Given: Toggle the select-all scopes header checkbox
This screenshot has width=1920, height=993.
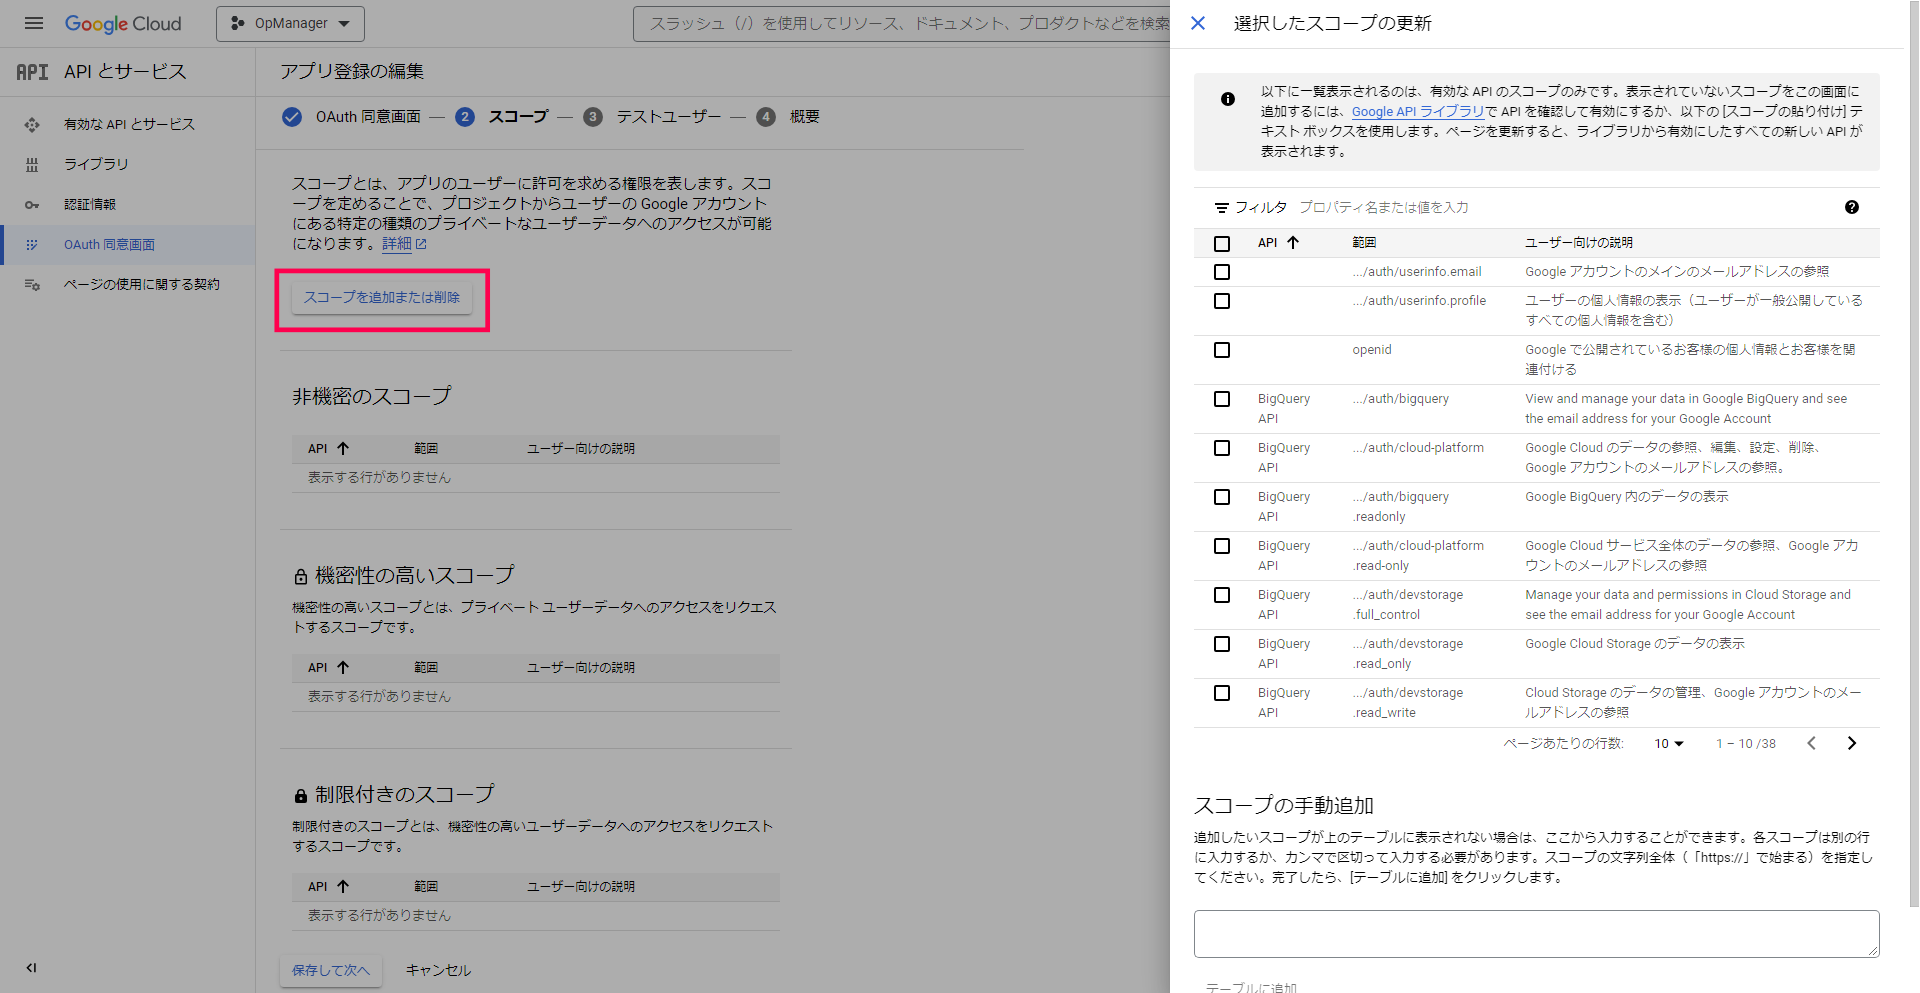Looking at the screenshot, I should pos(1222,244).
